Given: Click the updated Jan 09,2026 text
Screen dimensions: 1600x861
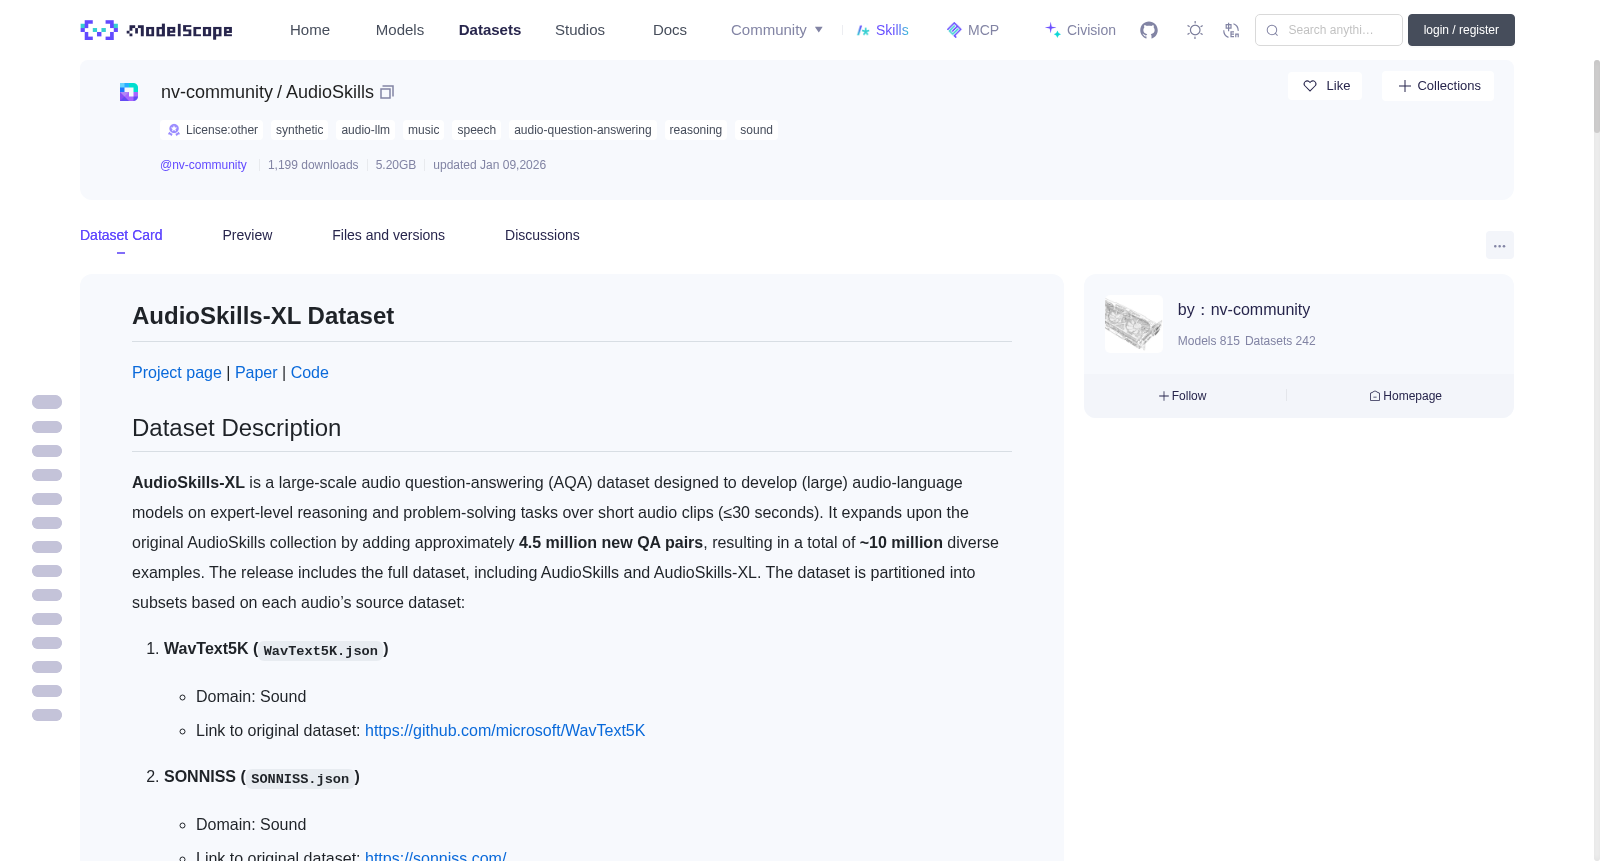Looking at the screenshot, I should click(489, 165).
